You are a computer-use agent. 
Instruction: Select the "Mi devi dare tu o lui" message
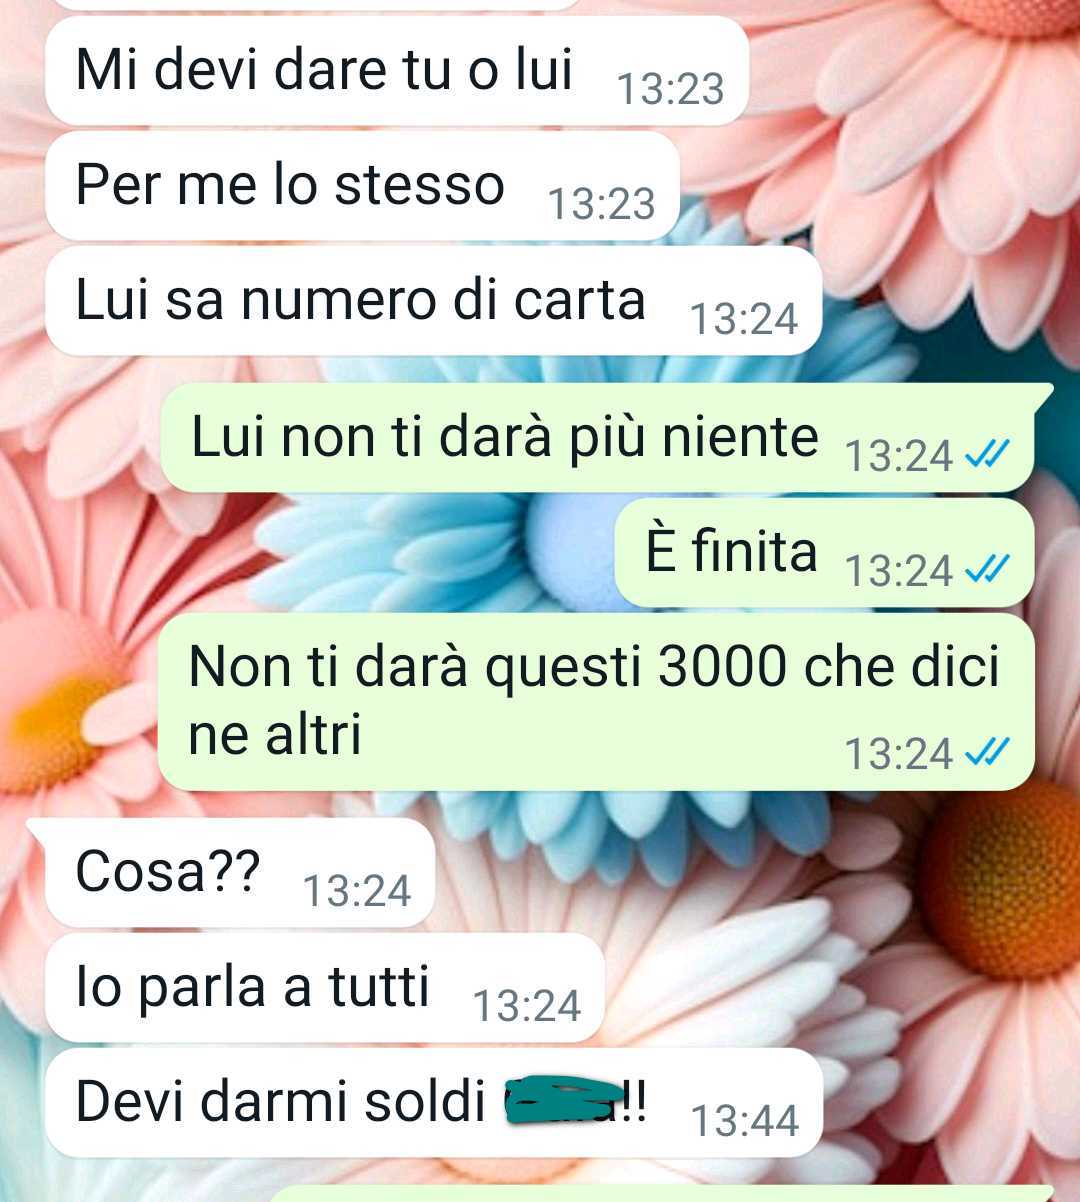point(397,72)
